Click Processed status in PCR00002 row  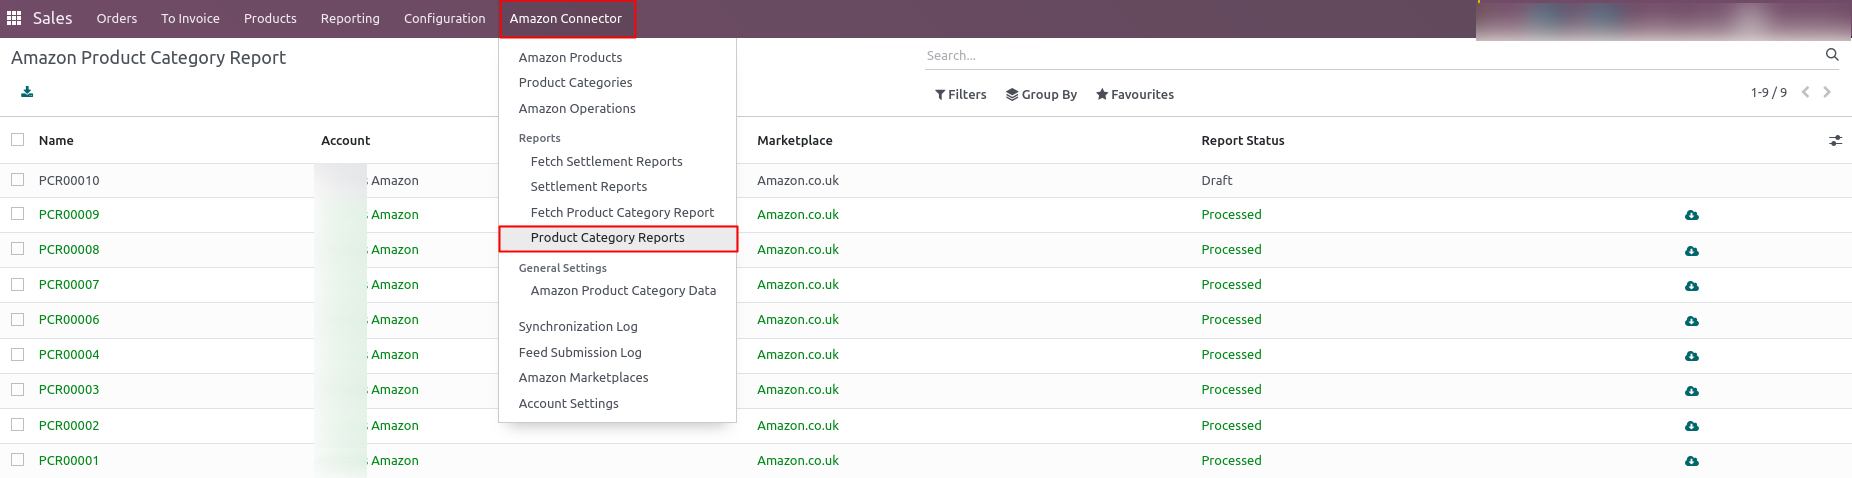1231,425
